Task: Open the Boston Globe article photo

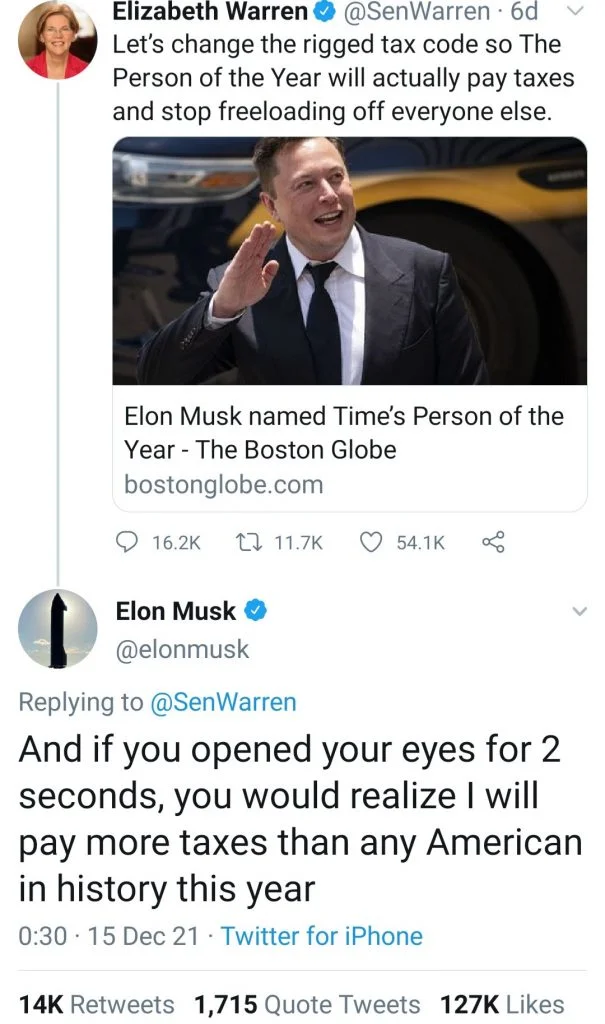Action: pos(350,260)
